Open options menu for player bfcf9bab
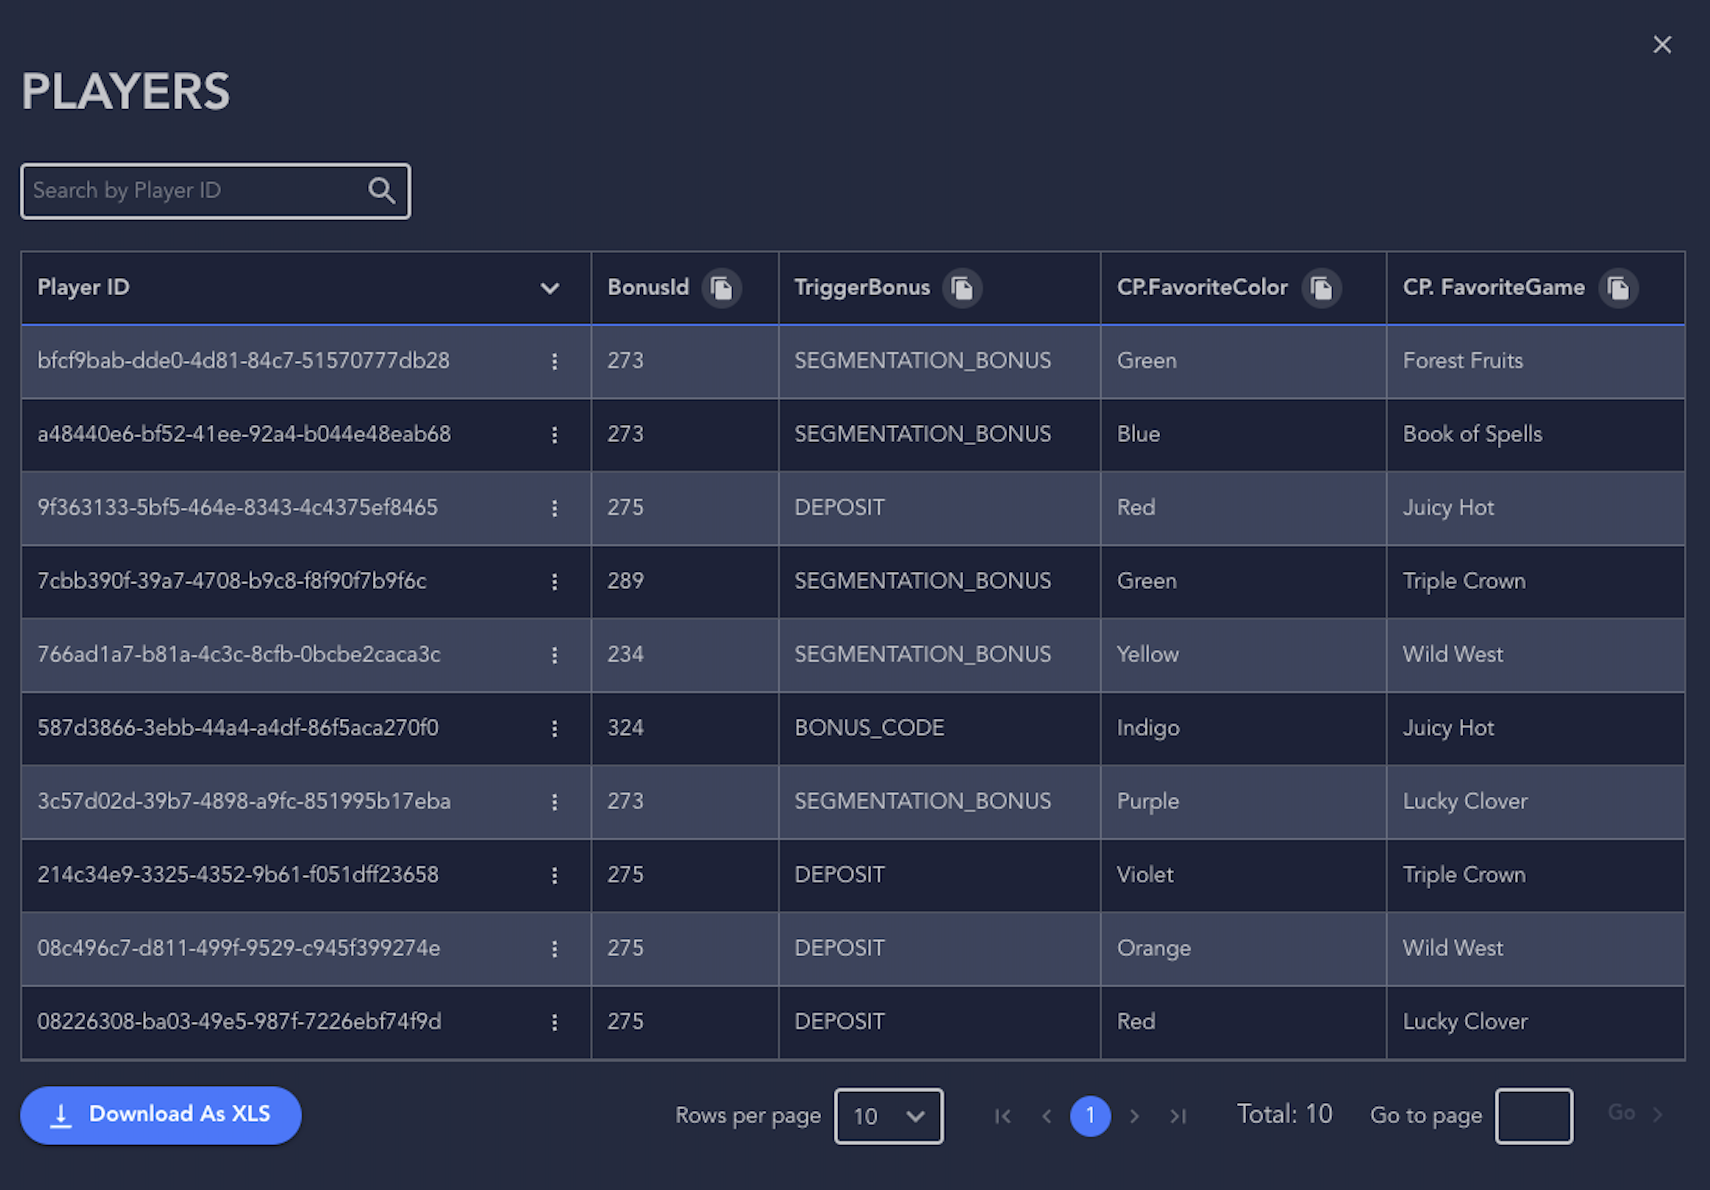 pos(554,361)
